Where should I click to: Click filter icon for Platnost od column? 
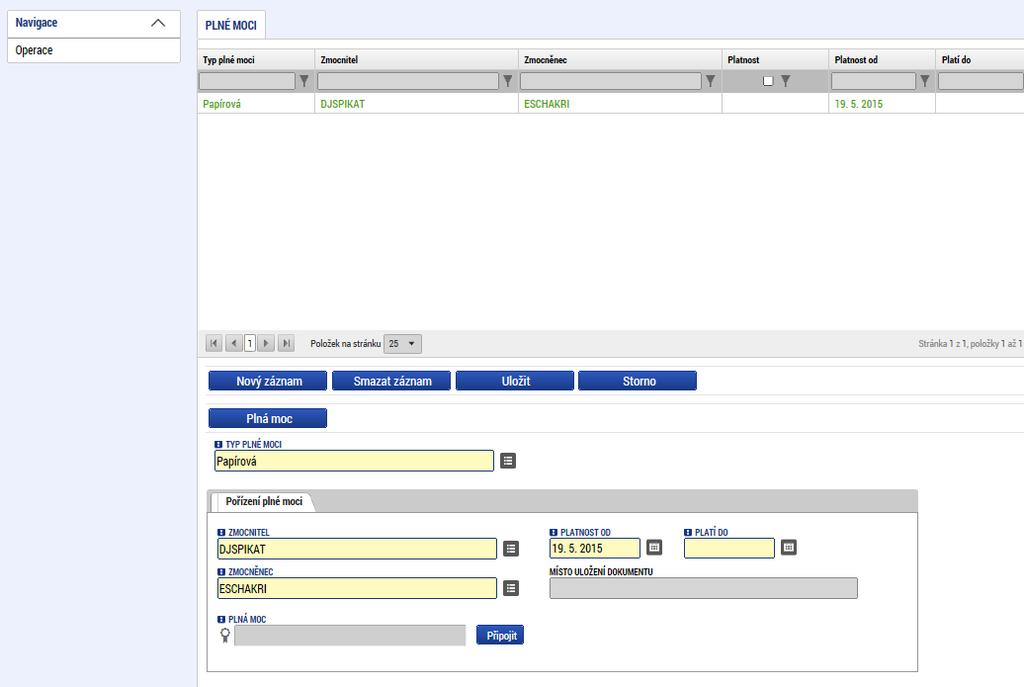coord(925,81)
